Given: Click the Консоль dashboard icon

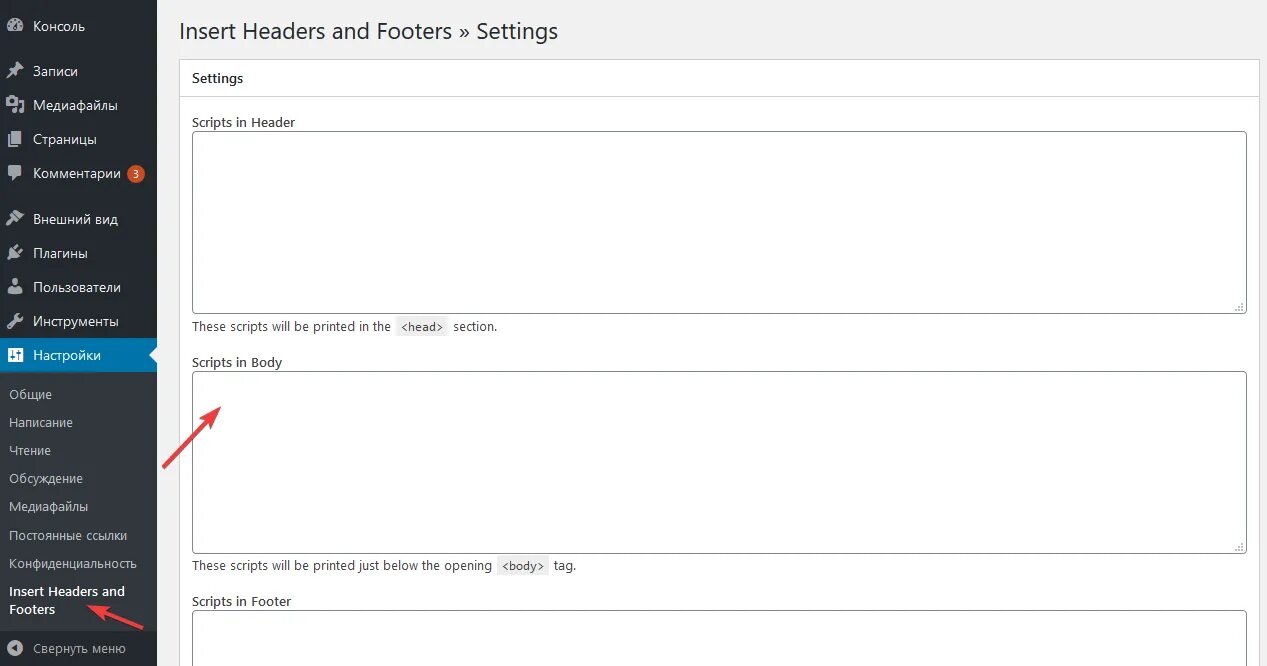Looking at the screenshot, I should tap(15, 26).
